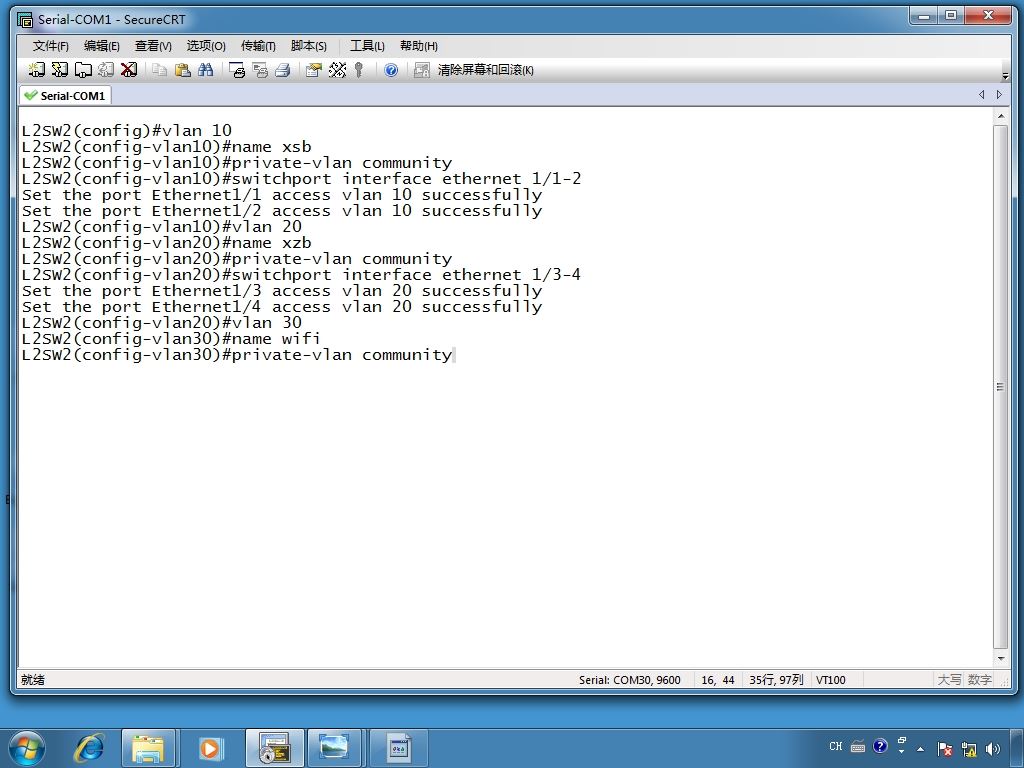Click the Public Key Assistant key icon
Screen dimensions: 1024x768
pyautogui.click(x=359, y=70)
